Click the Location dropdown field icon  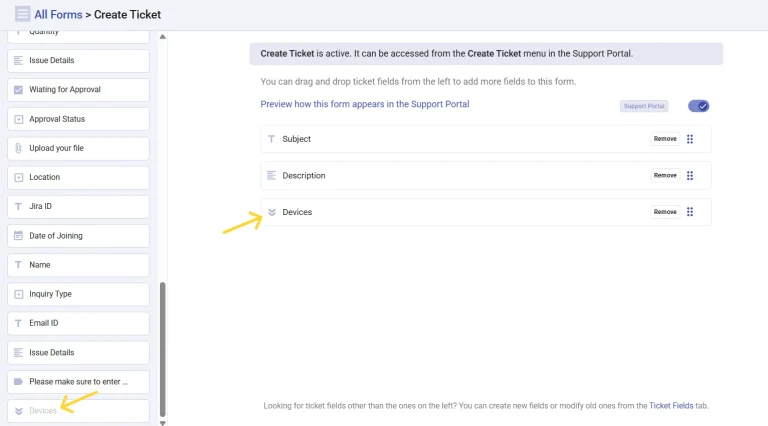point(19,177)
